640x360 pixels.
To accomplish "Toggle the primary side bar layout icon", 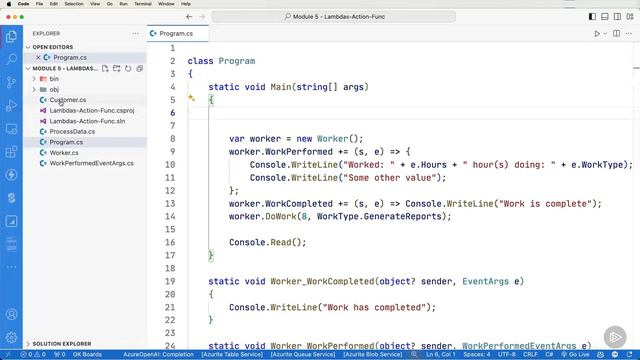I will coord(592,17).
